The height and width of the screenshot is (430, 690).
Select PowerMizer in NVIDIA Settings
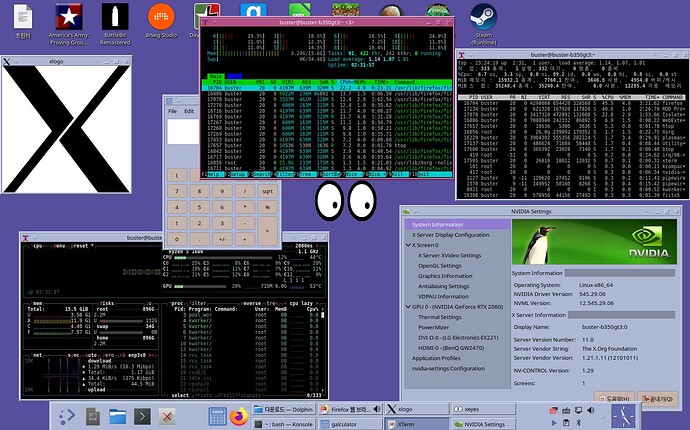[433, 327]
